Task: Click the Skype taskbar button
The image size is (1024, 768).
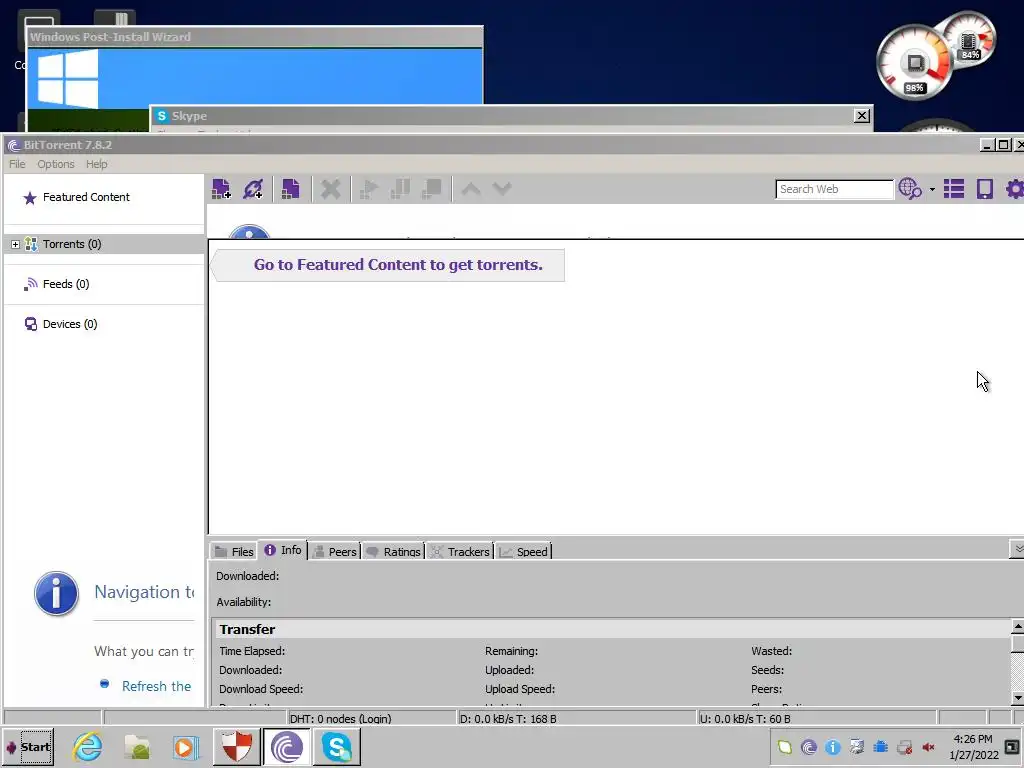Action: coord(337,747)
